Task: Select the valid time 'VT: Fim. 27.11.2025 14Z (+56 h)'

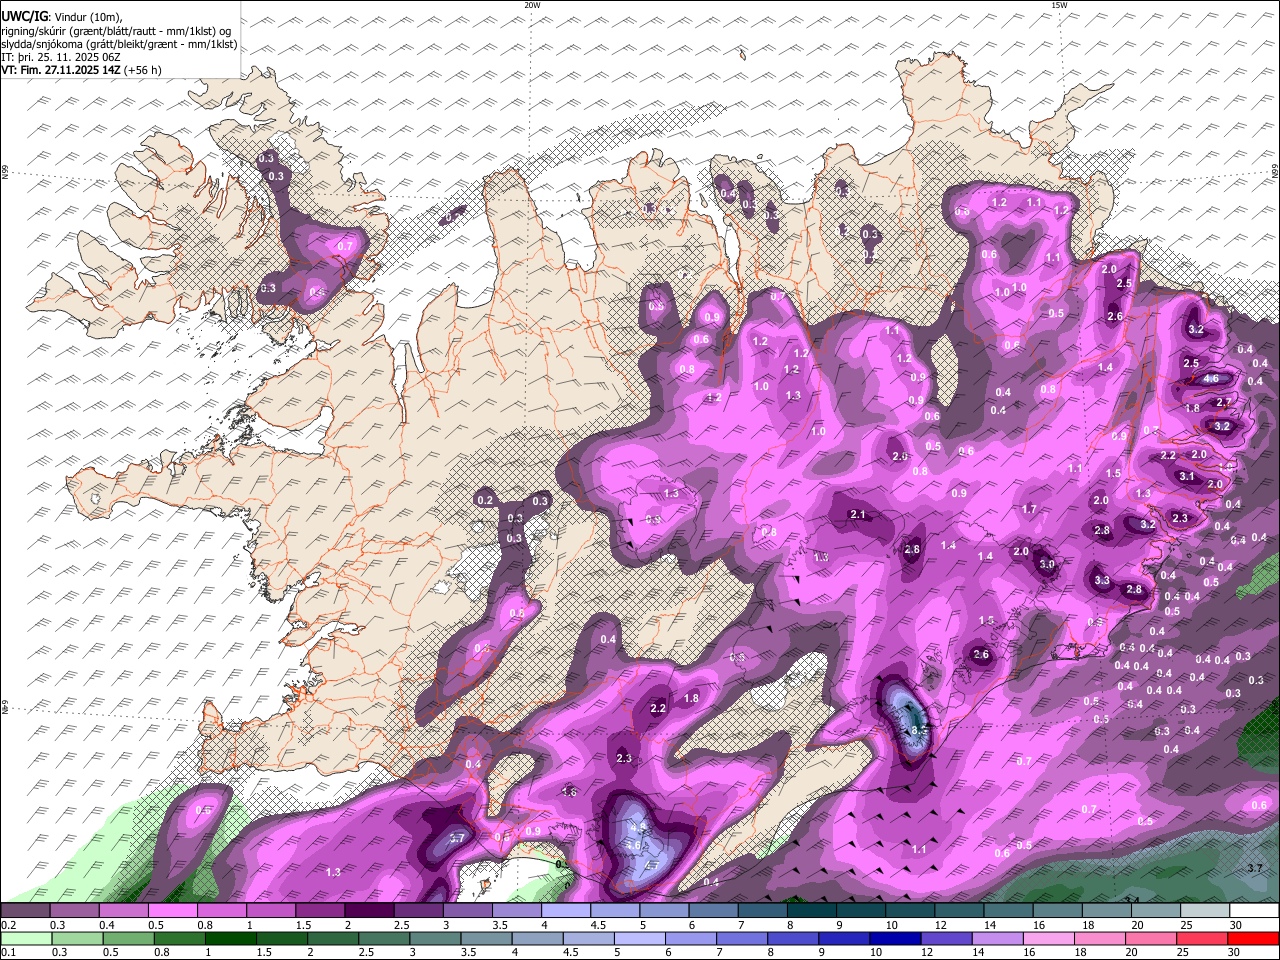Action: tap(81, 70)
